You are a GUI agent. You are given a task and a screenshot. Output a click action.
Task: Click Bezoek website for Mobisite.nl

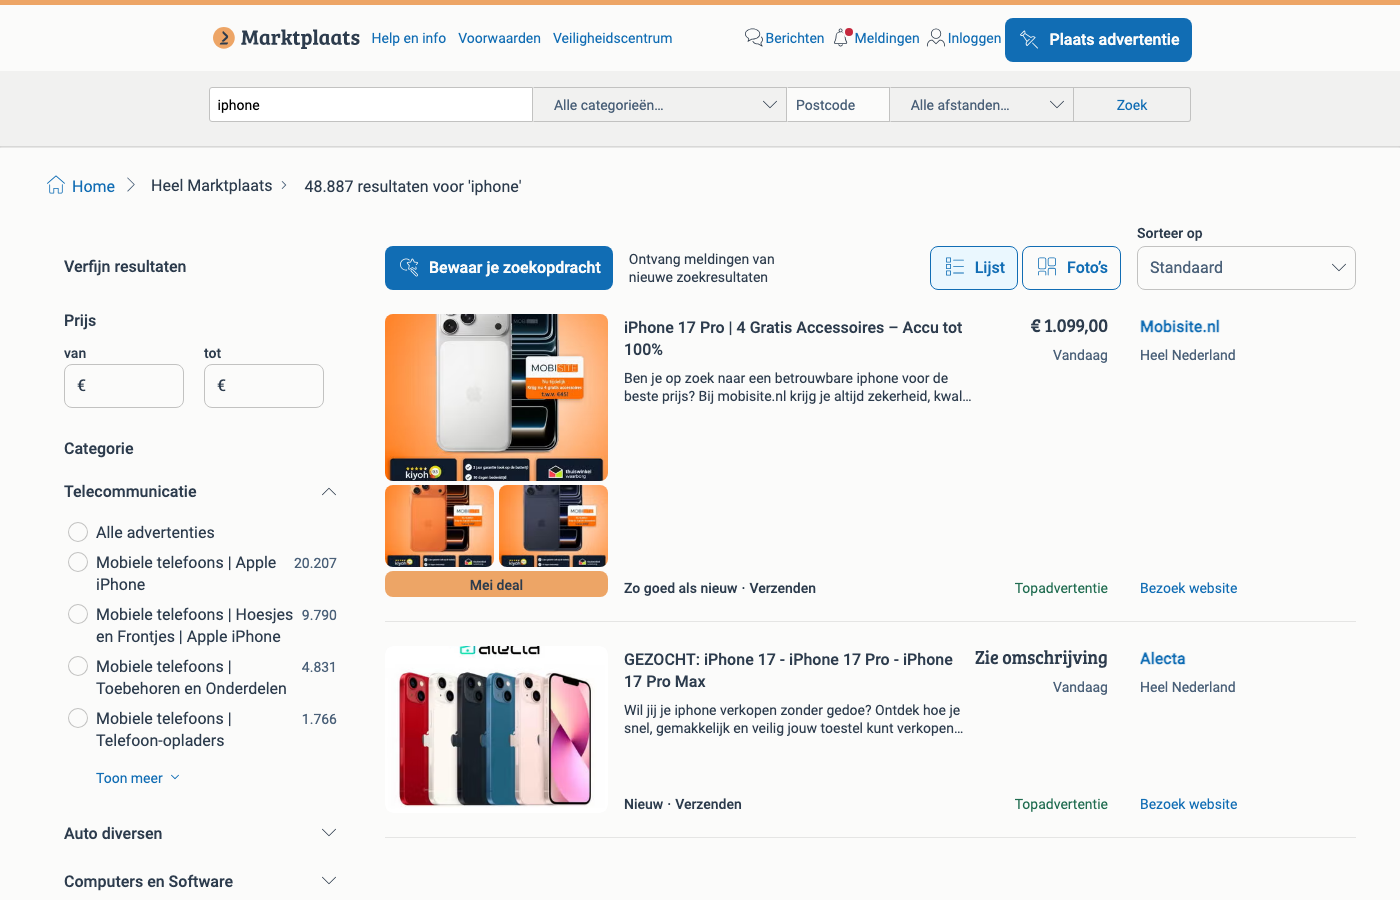1188,588
